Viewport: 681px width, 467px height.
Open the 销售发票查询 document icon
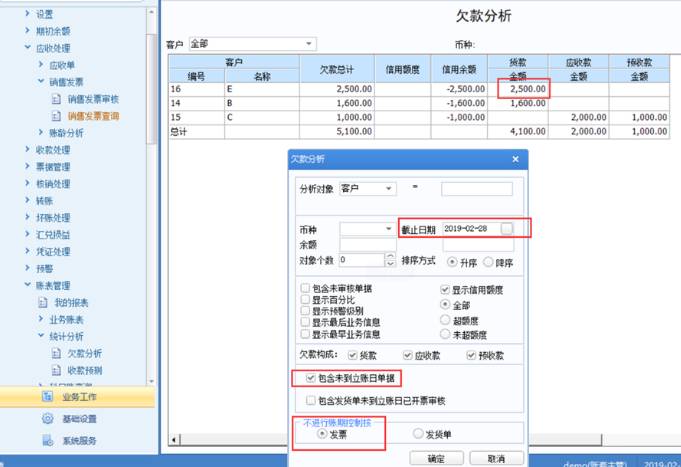click(56, 116)
